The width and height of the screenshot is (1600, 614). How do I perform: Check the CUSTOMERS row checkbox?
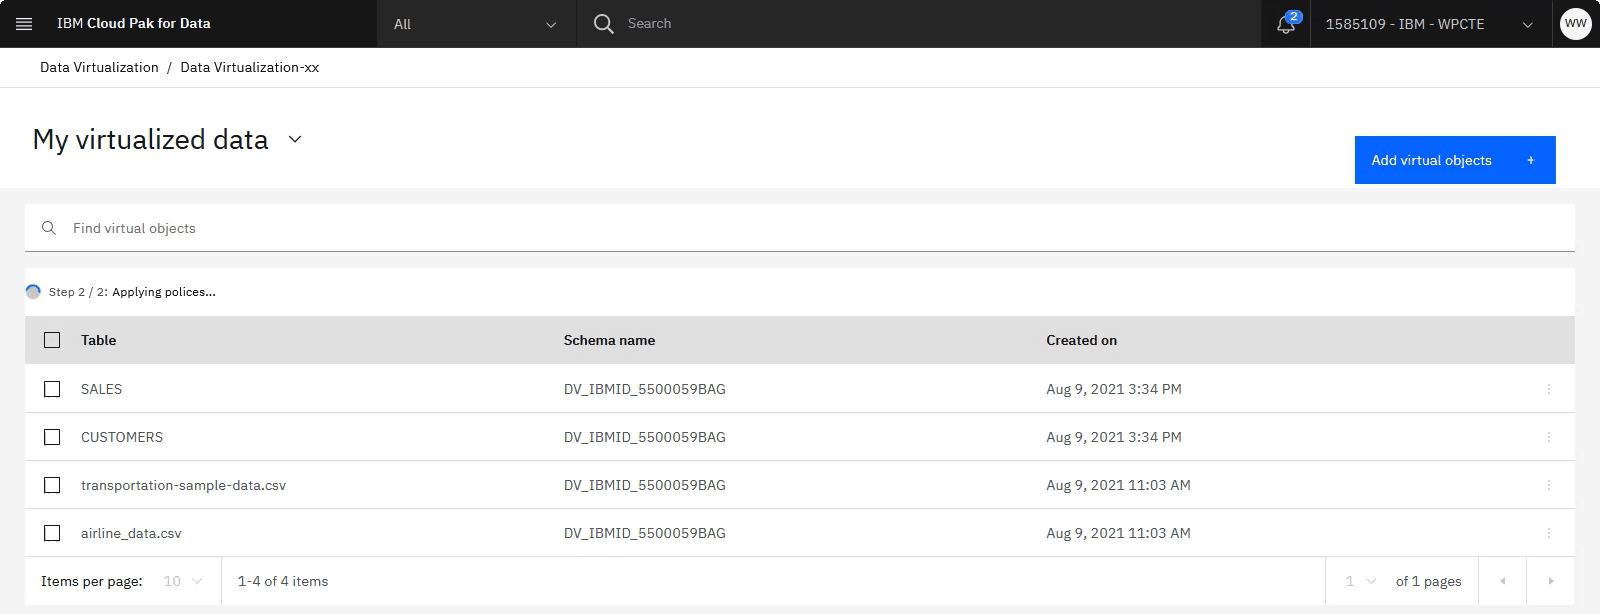52,437
